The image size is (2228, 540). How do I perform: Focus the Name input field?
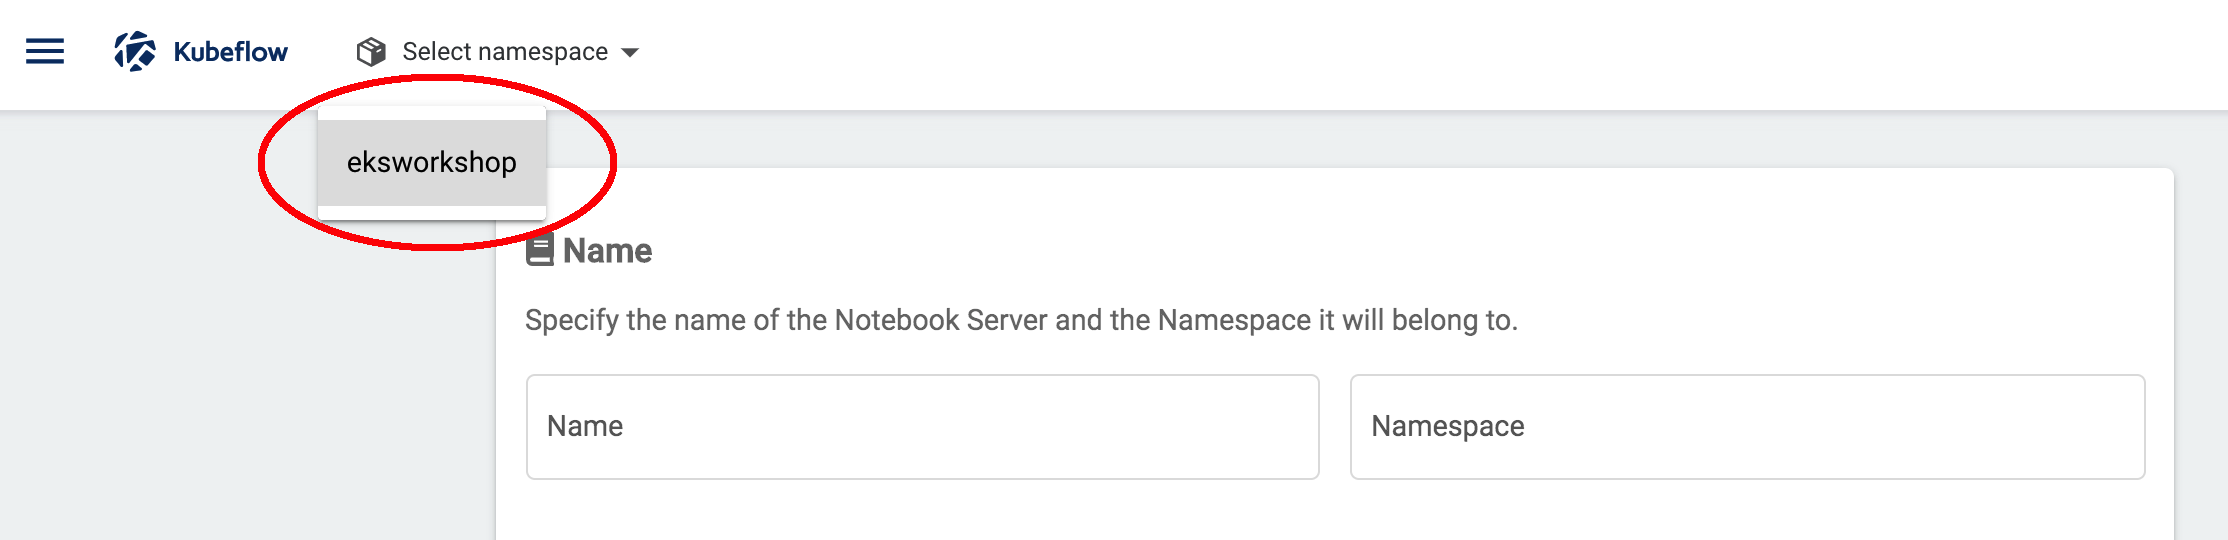tap(922, 427)
